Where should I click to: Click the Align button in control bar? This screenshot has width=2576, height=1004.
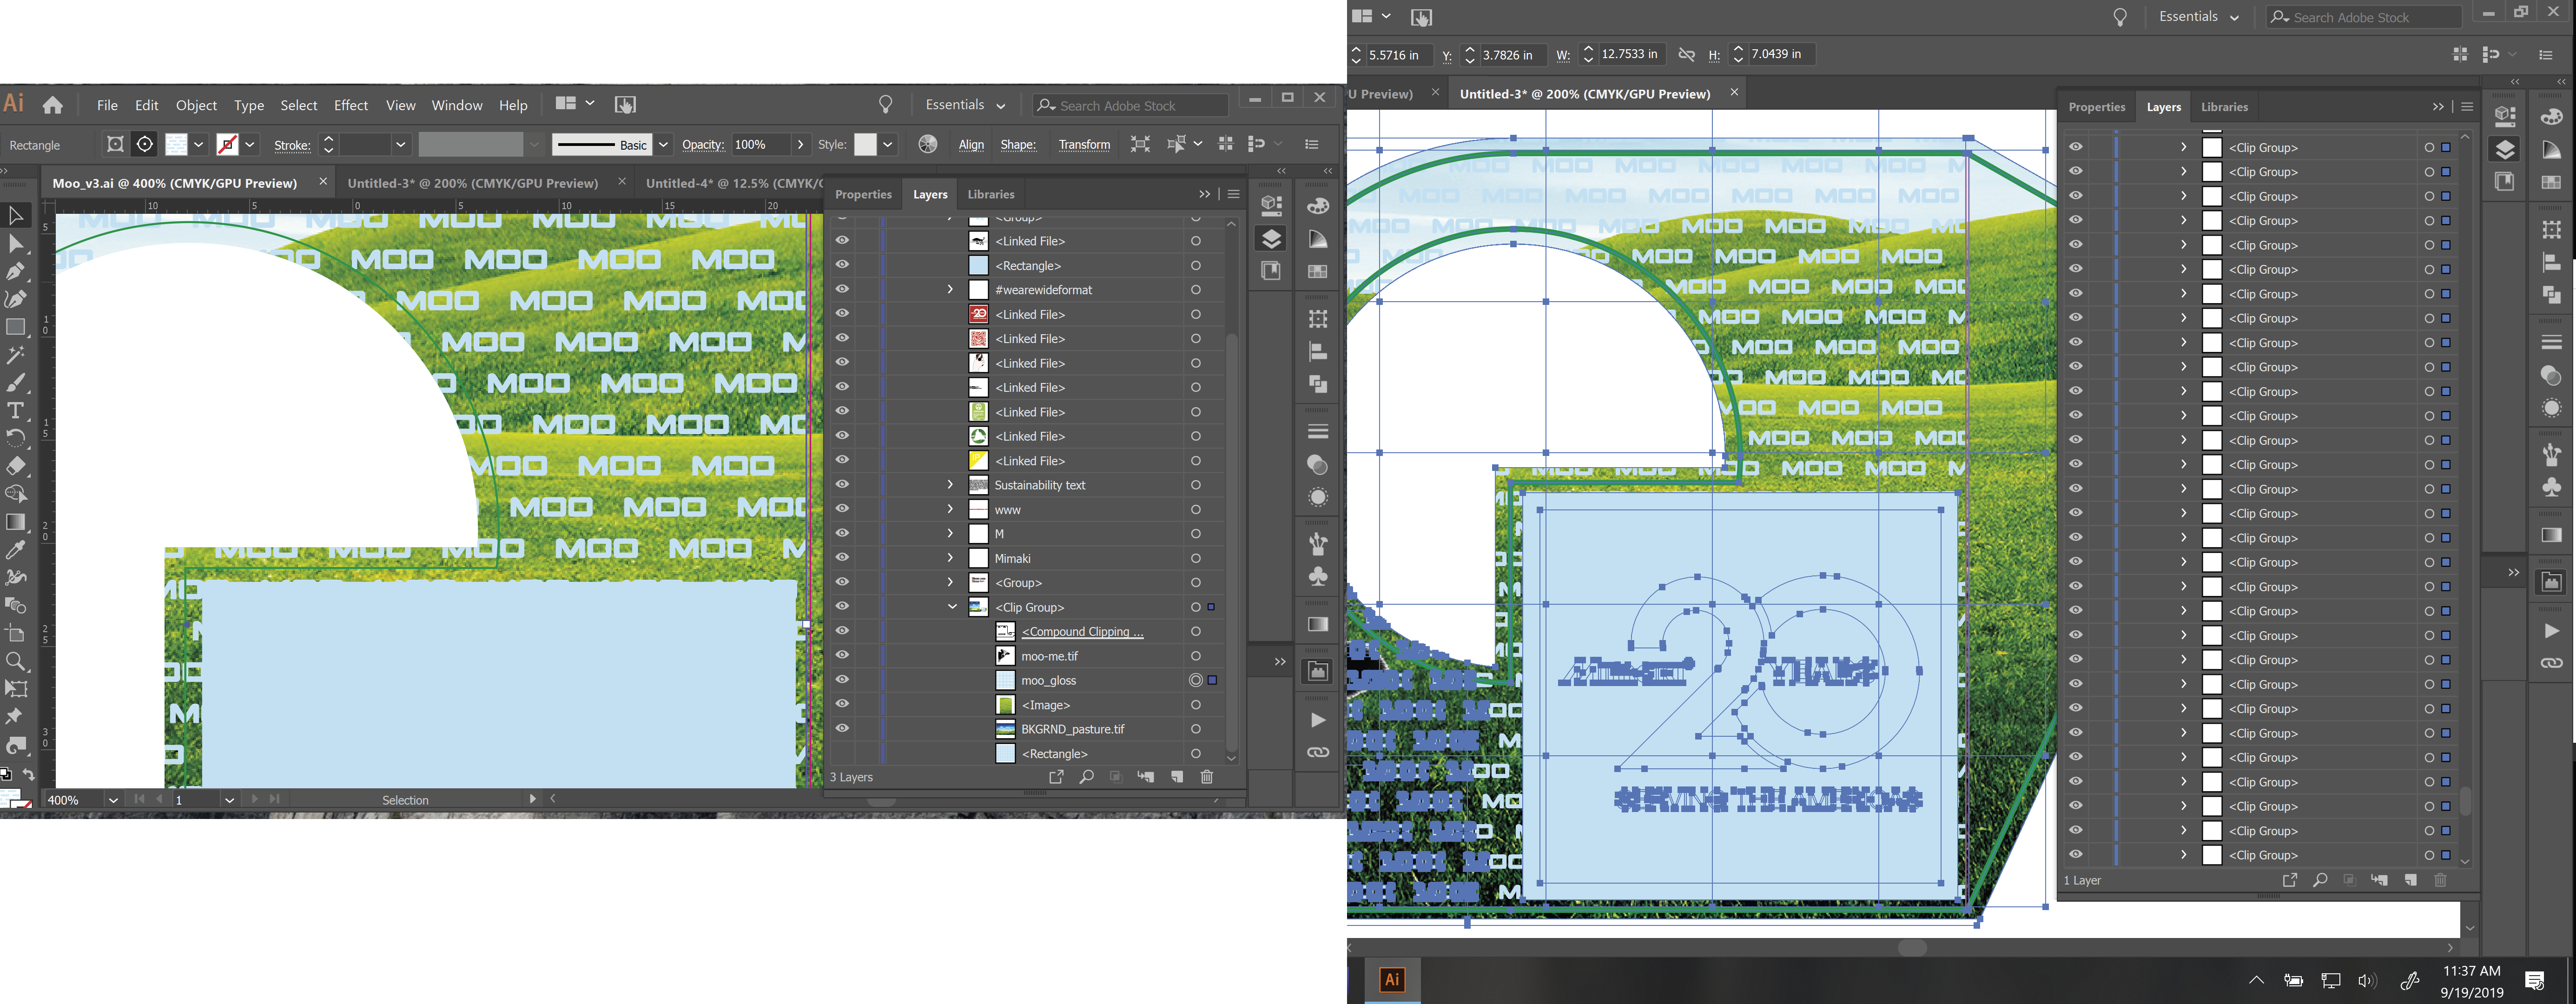971,145
